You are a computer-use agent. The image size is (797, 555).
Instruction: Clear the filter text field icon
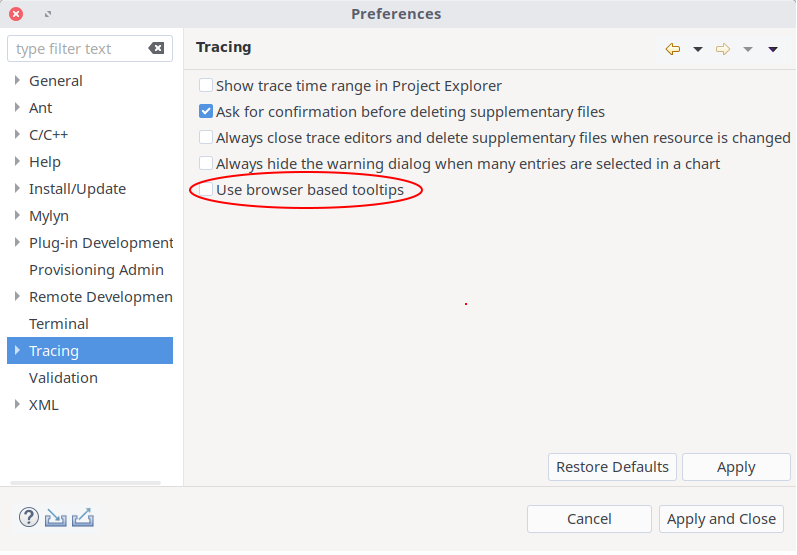pyautogui.click(x=156, y=48)
